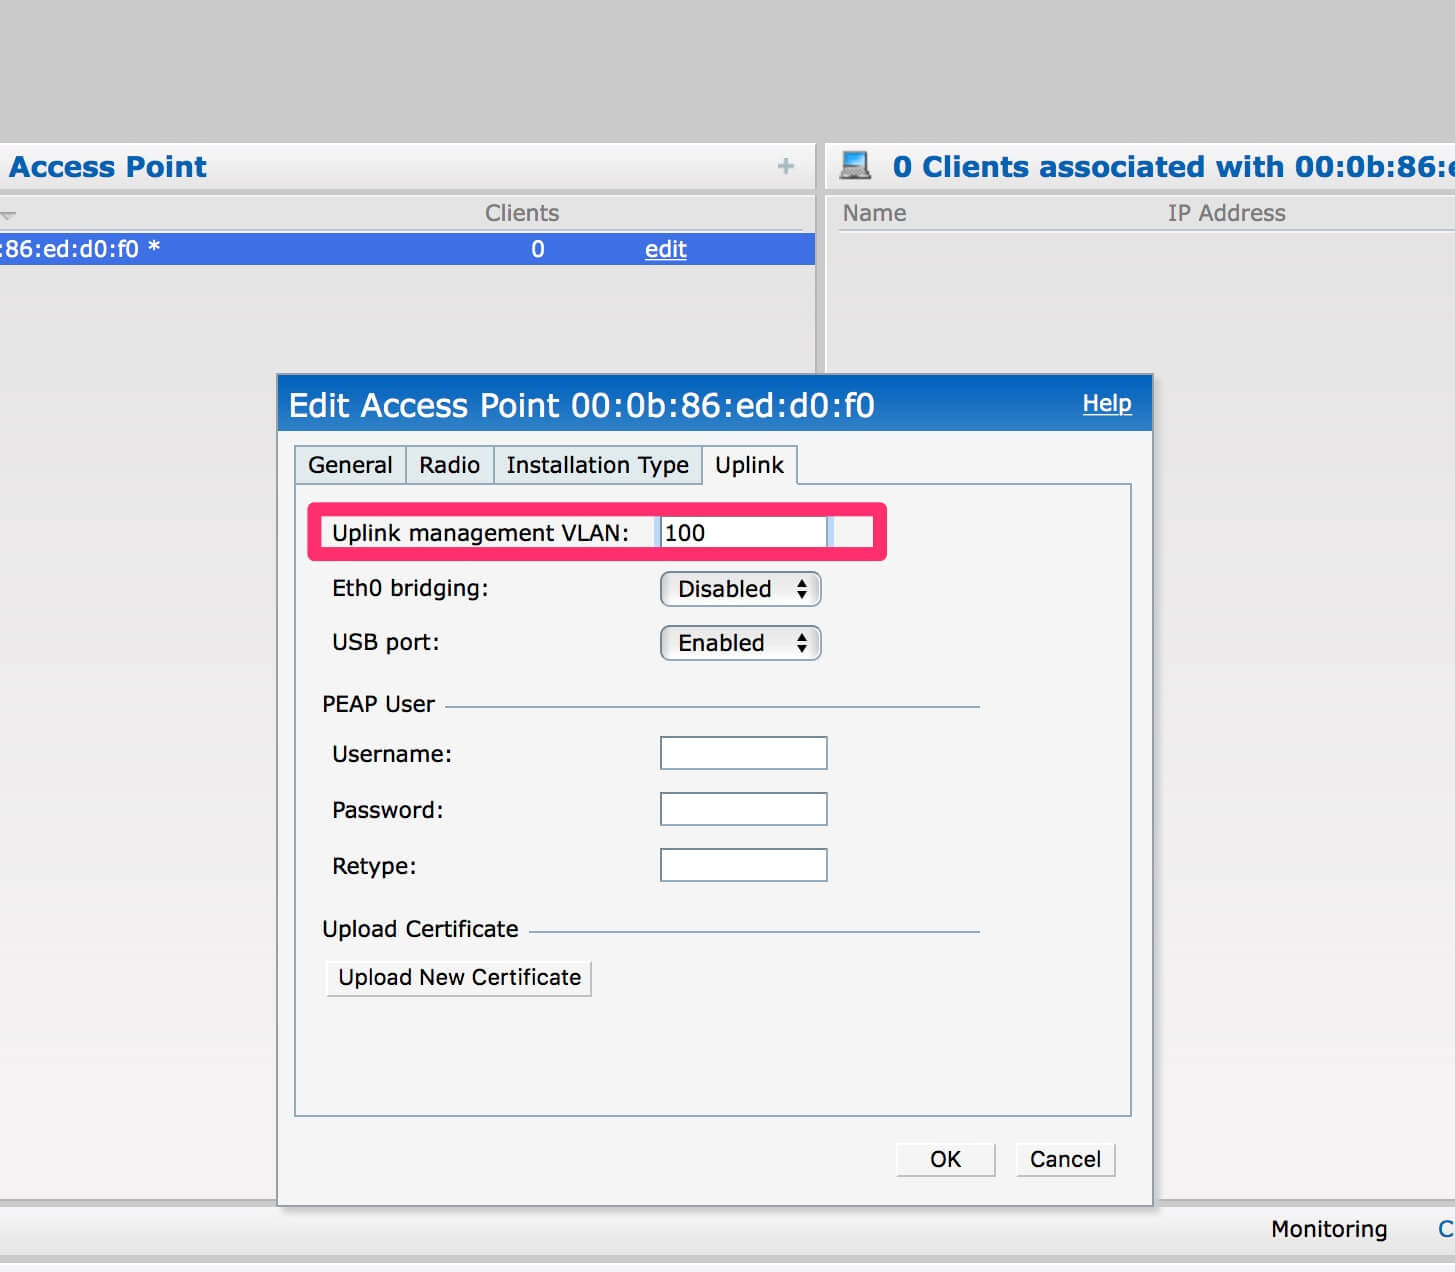Open the Installation Type tab
Screen dimensions: 1455x1272
[x=597, y=465]
